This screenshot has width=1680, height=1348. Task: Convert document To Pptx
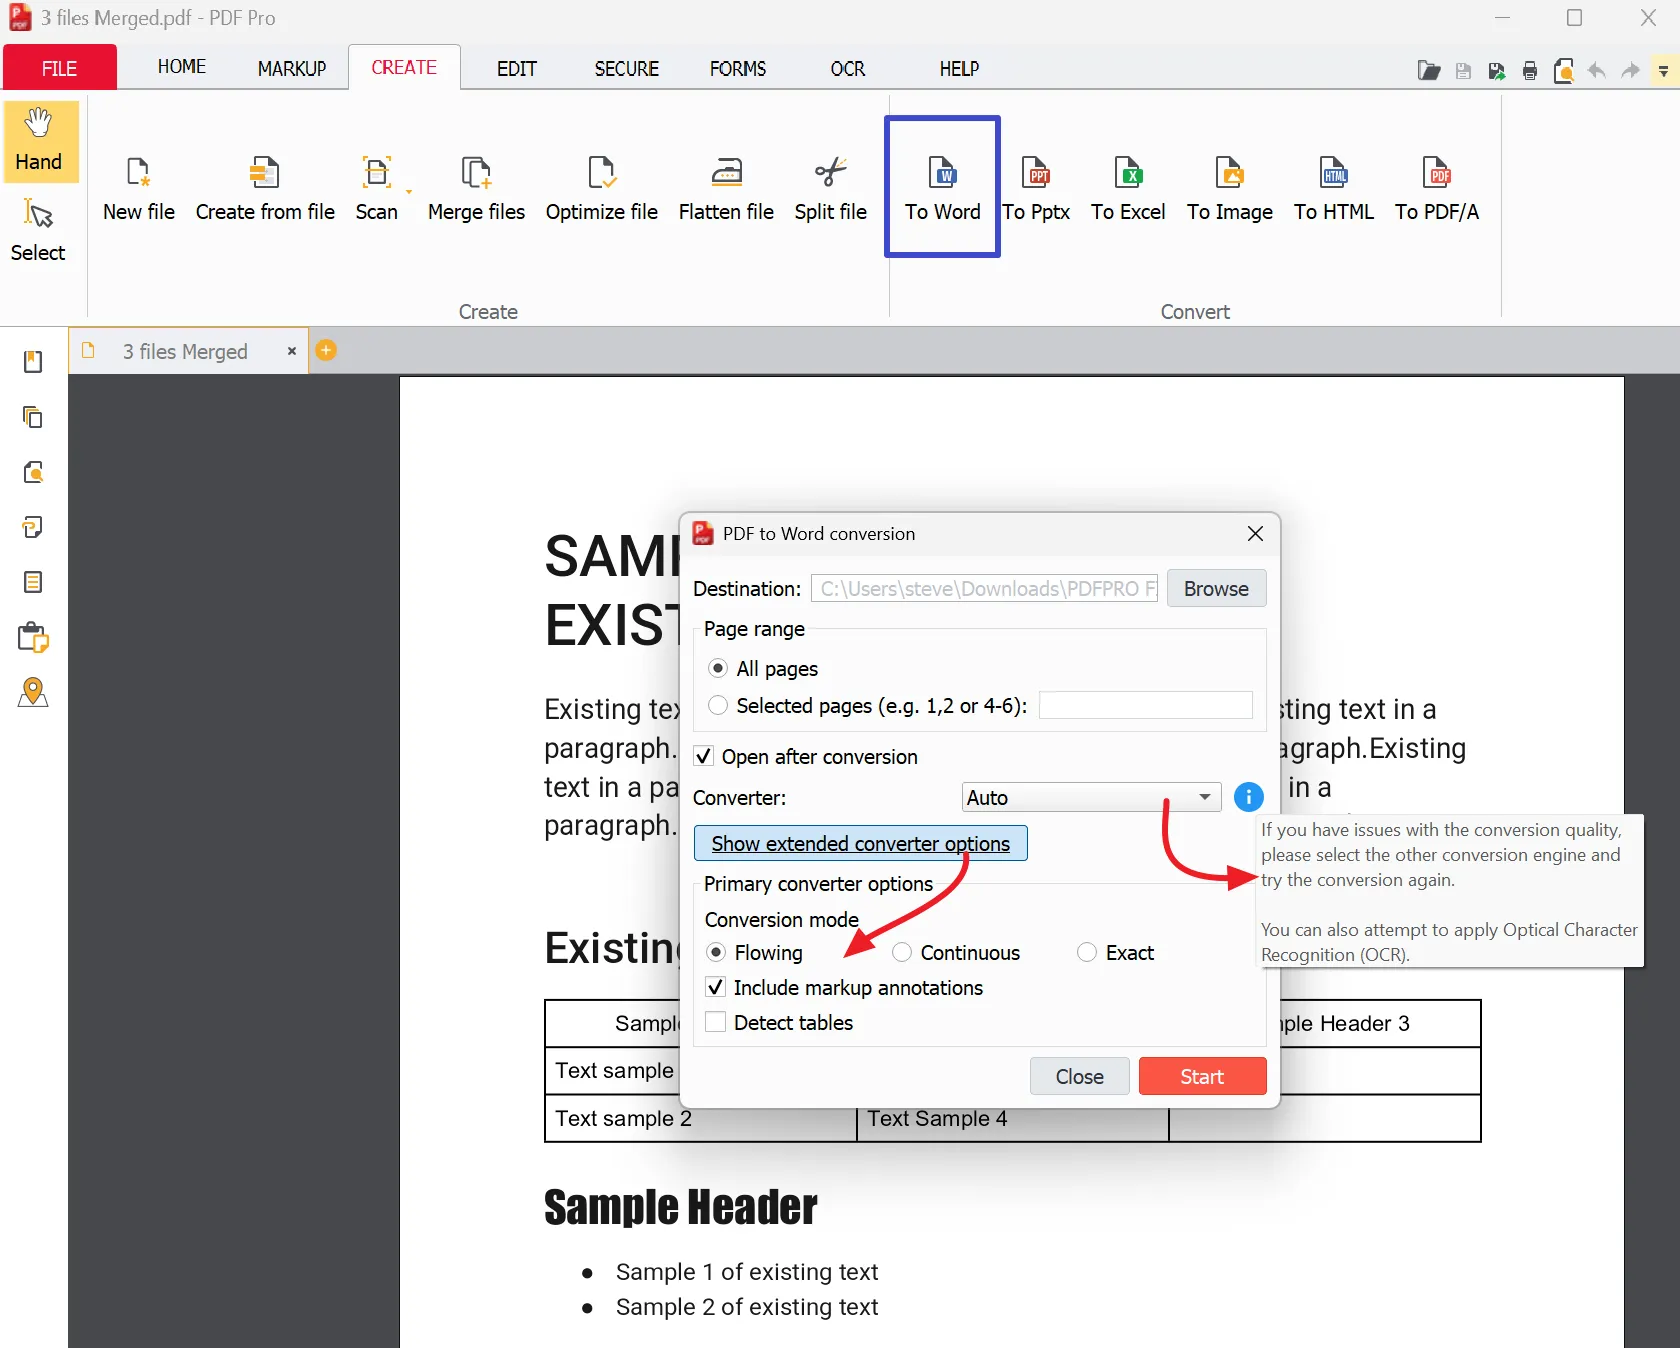point(1036,188)
